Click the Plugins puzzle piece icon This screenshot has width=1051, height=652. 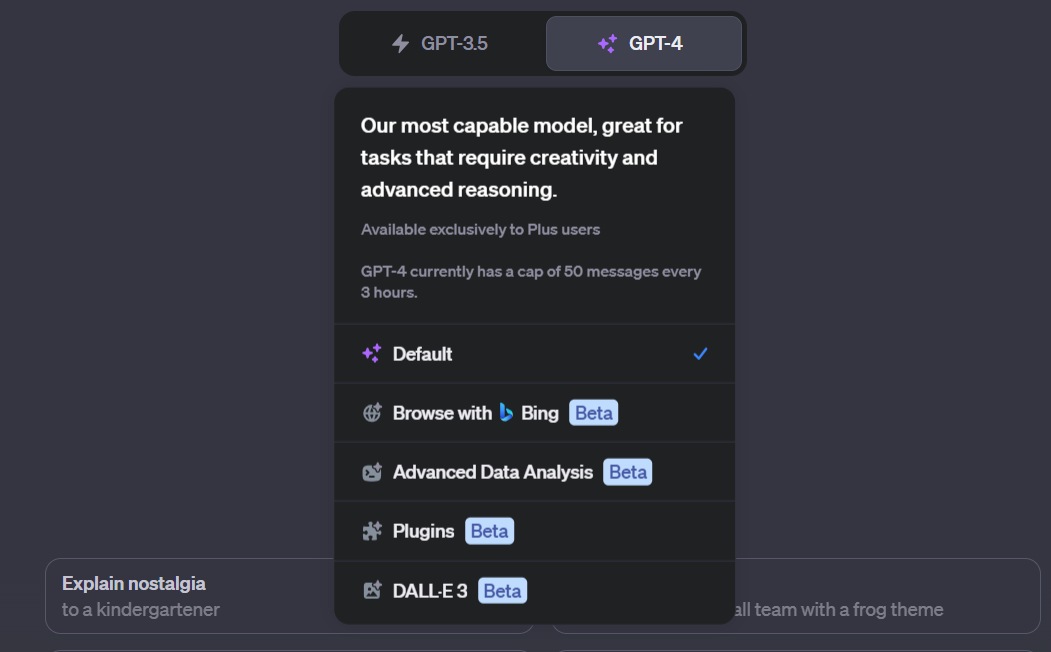pyautogui.click(x=372, y=531)
